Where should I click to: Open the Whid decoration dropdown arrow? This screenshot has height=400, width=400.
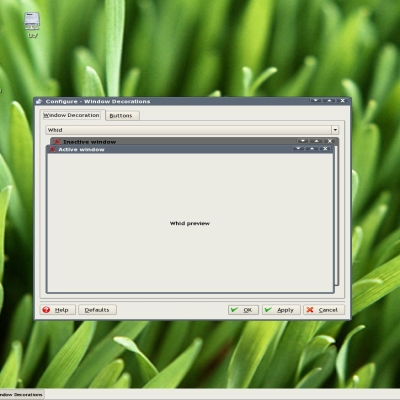[x=335, y=130]
